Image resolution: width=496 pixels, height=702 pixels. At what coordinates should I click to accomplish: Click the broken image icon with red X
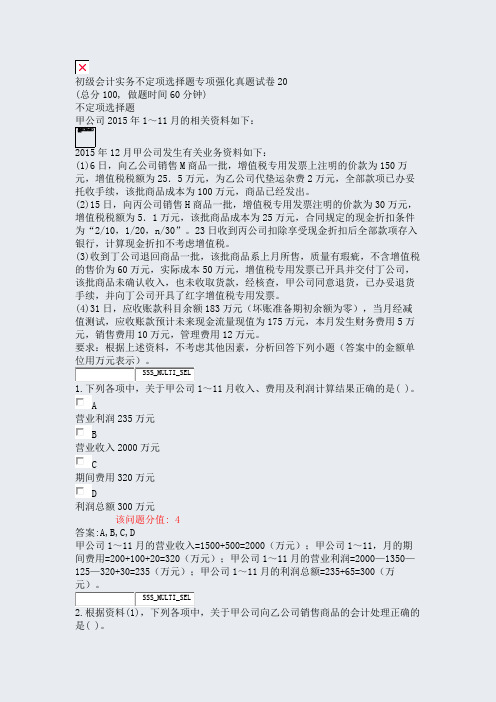(x=82, y=67)
